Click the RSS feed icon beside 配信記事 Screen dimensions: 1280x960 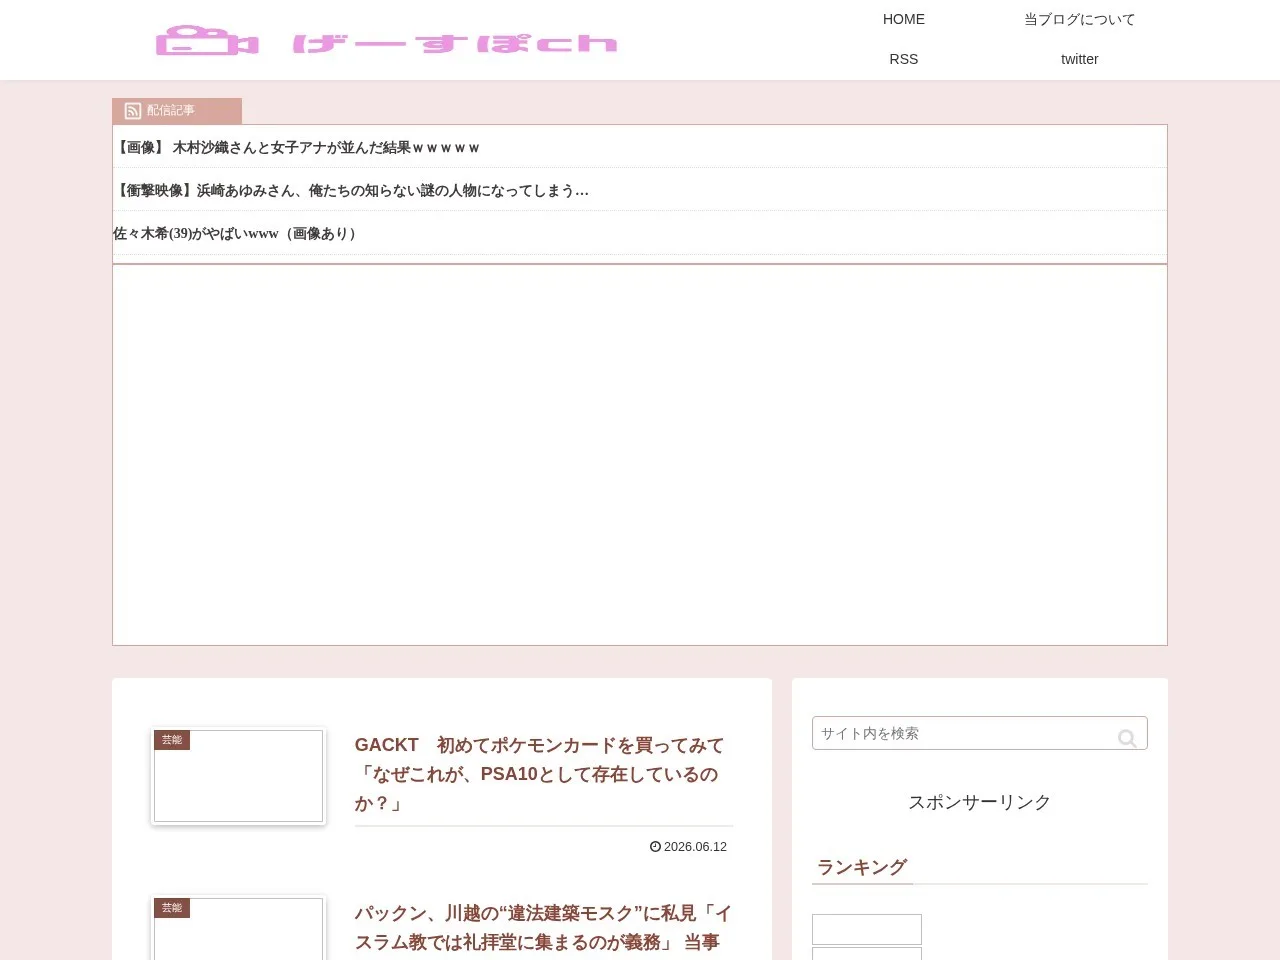pos(132,111)
